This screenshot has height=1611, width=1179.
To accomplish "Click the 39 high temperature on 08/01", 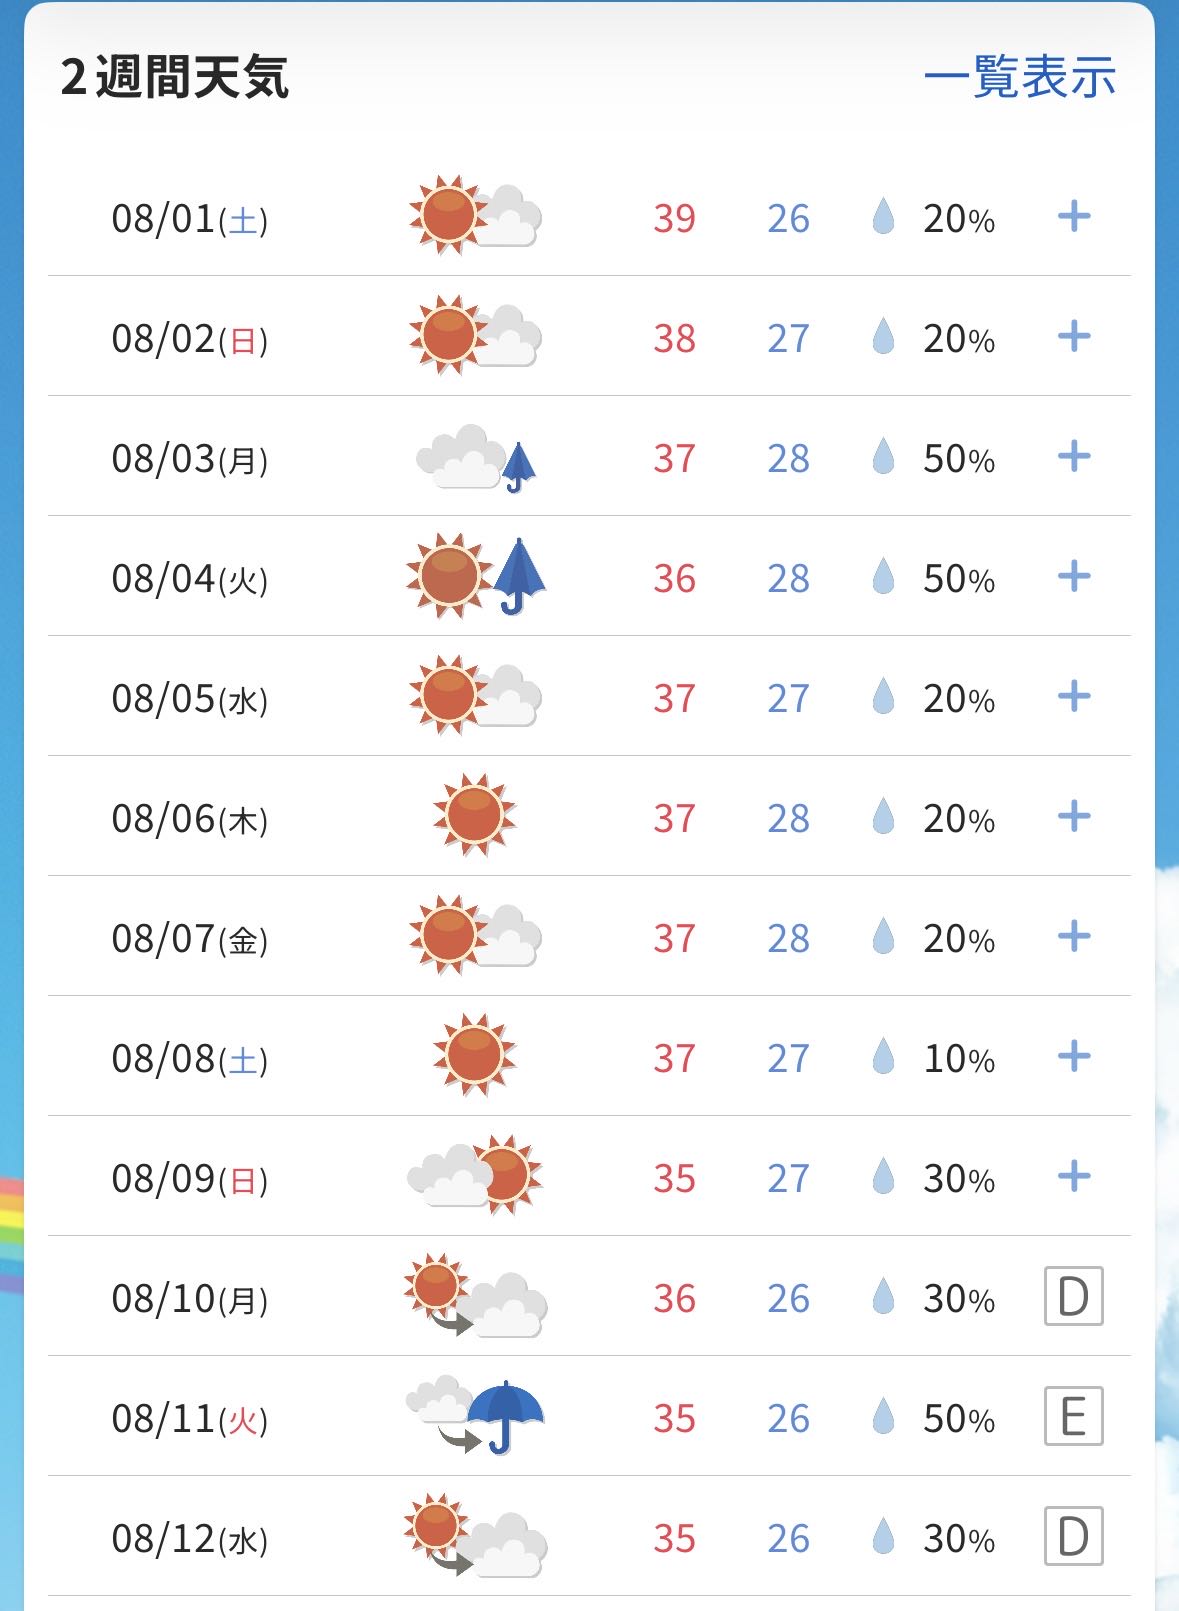I will tap(674, 219).
